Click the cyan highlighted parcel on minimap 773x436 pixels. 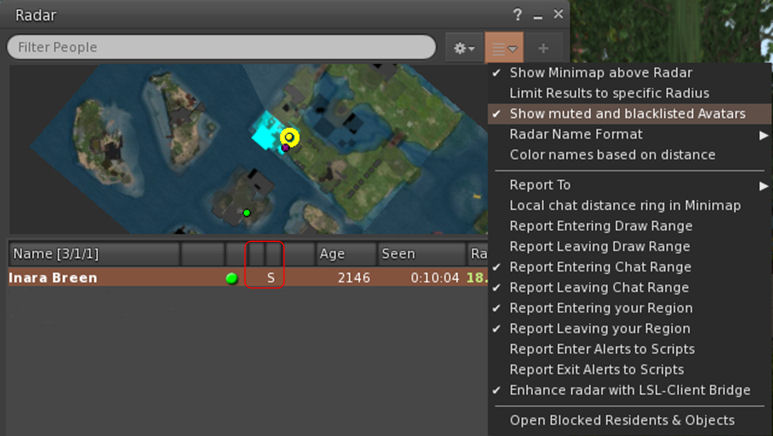pyautogui.click(x=266, y=134)
